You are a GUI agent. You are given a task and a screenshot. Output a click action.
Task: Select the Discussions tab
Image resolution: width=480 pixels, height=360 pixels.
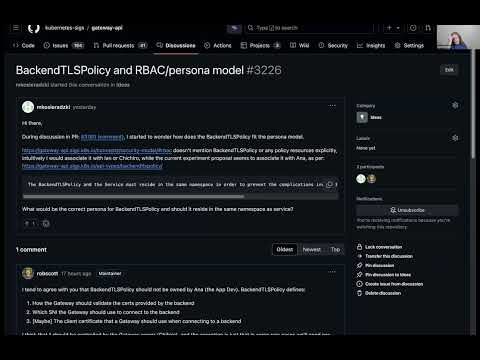click(176, 45)
